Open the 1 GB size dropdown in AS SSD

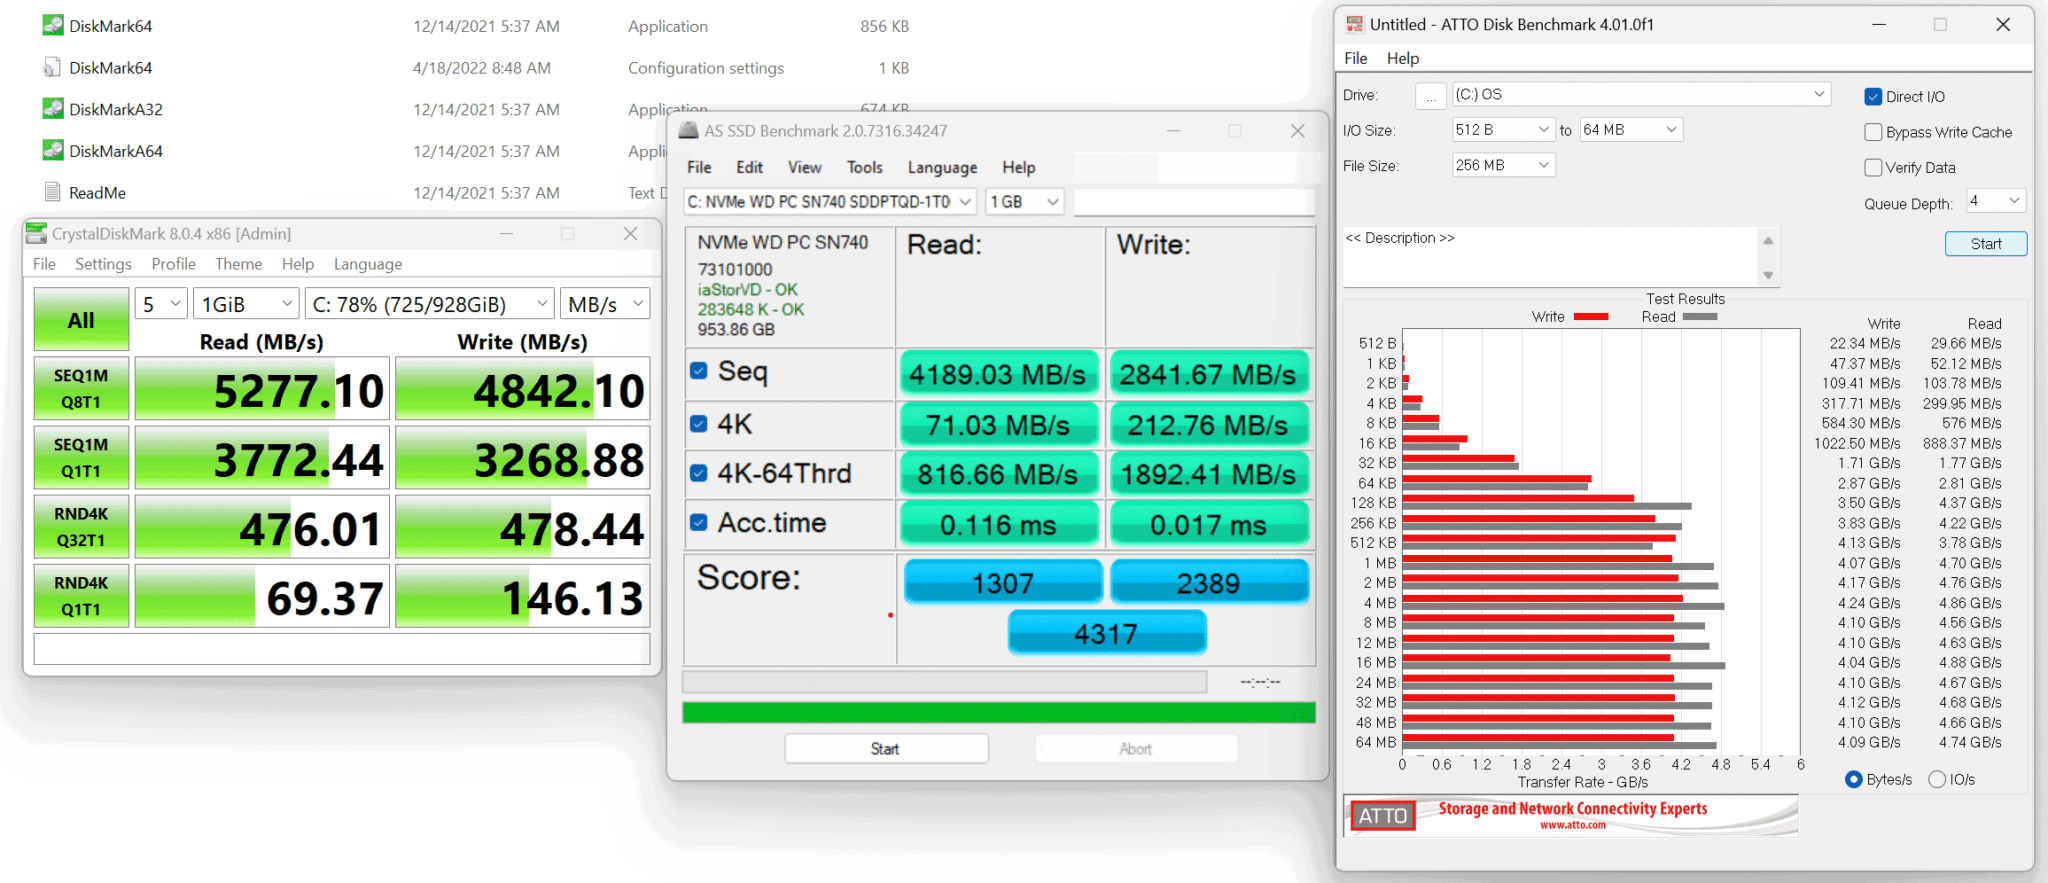point(1024,202)
